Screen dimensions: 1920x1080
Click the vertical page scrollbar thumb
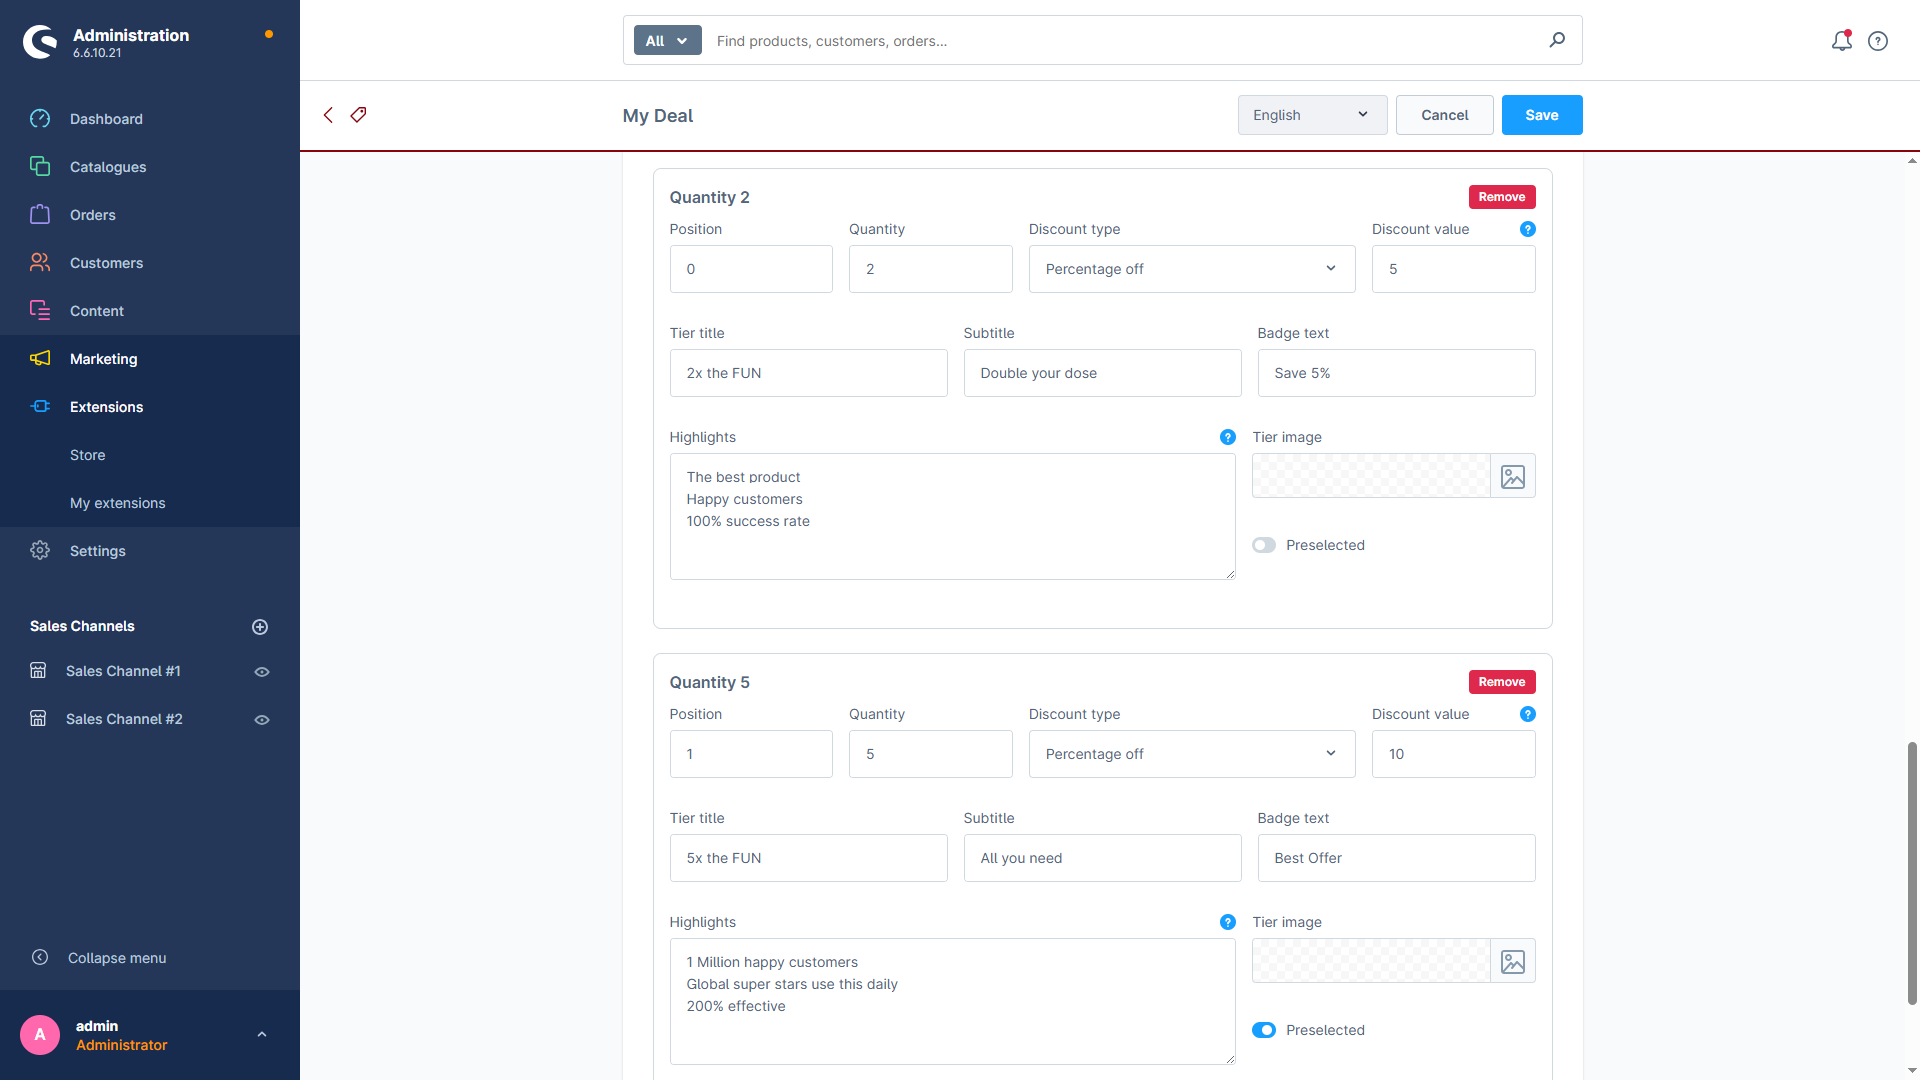[1912, 872]
